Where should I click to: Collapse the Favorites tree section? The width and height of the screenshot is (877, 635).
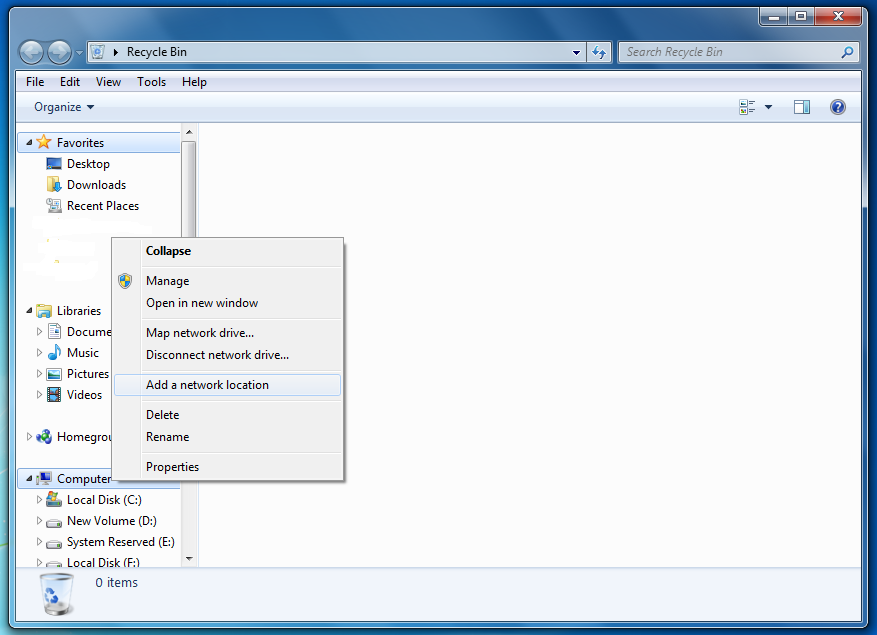[x=29, y=143]
